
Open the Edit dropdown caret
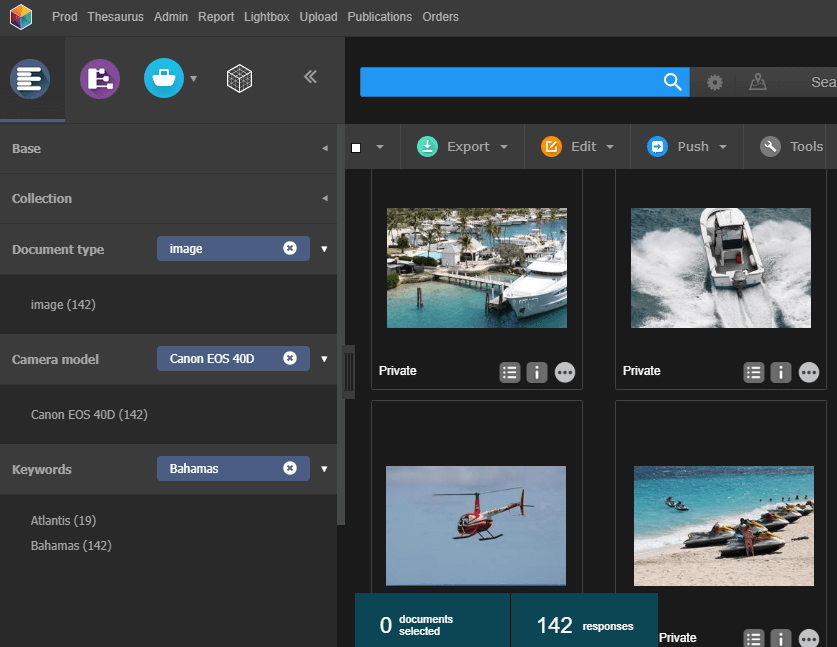tap(610, 147)
